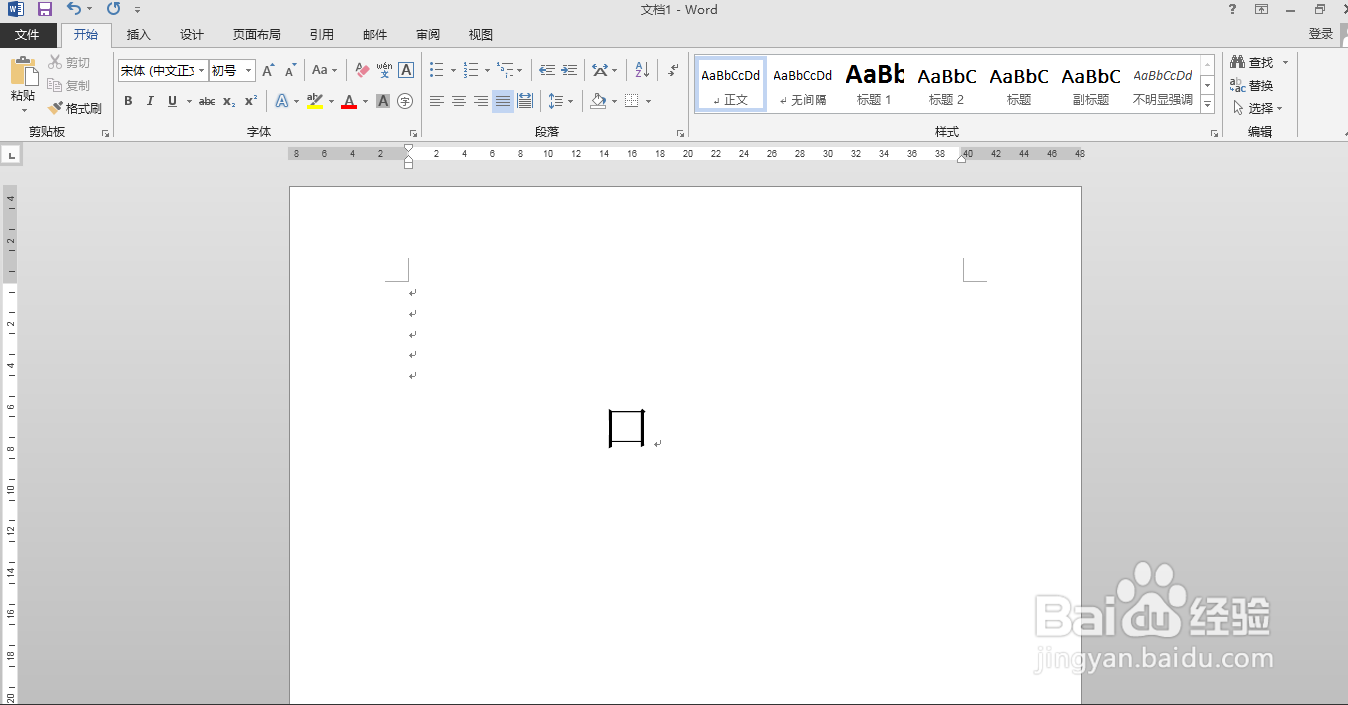
Task: Toggle character shading (gray A) button
Action: tap(383, 101)
